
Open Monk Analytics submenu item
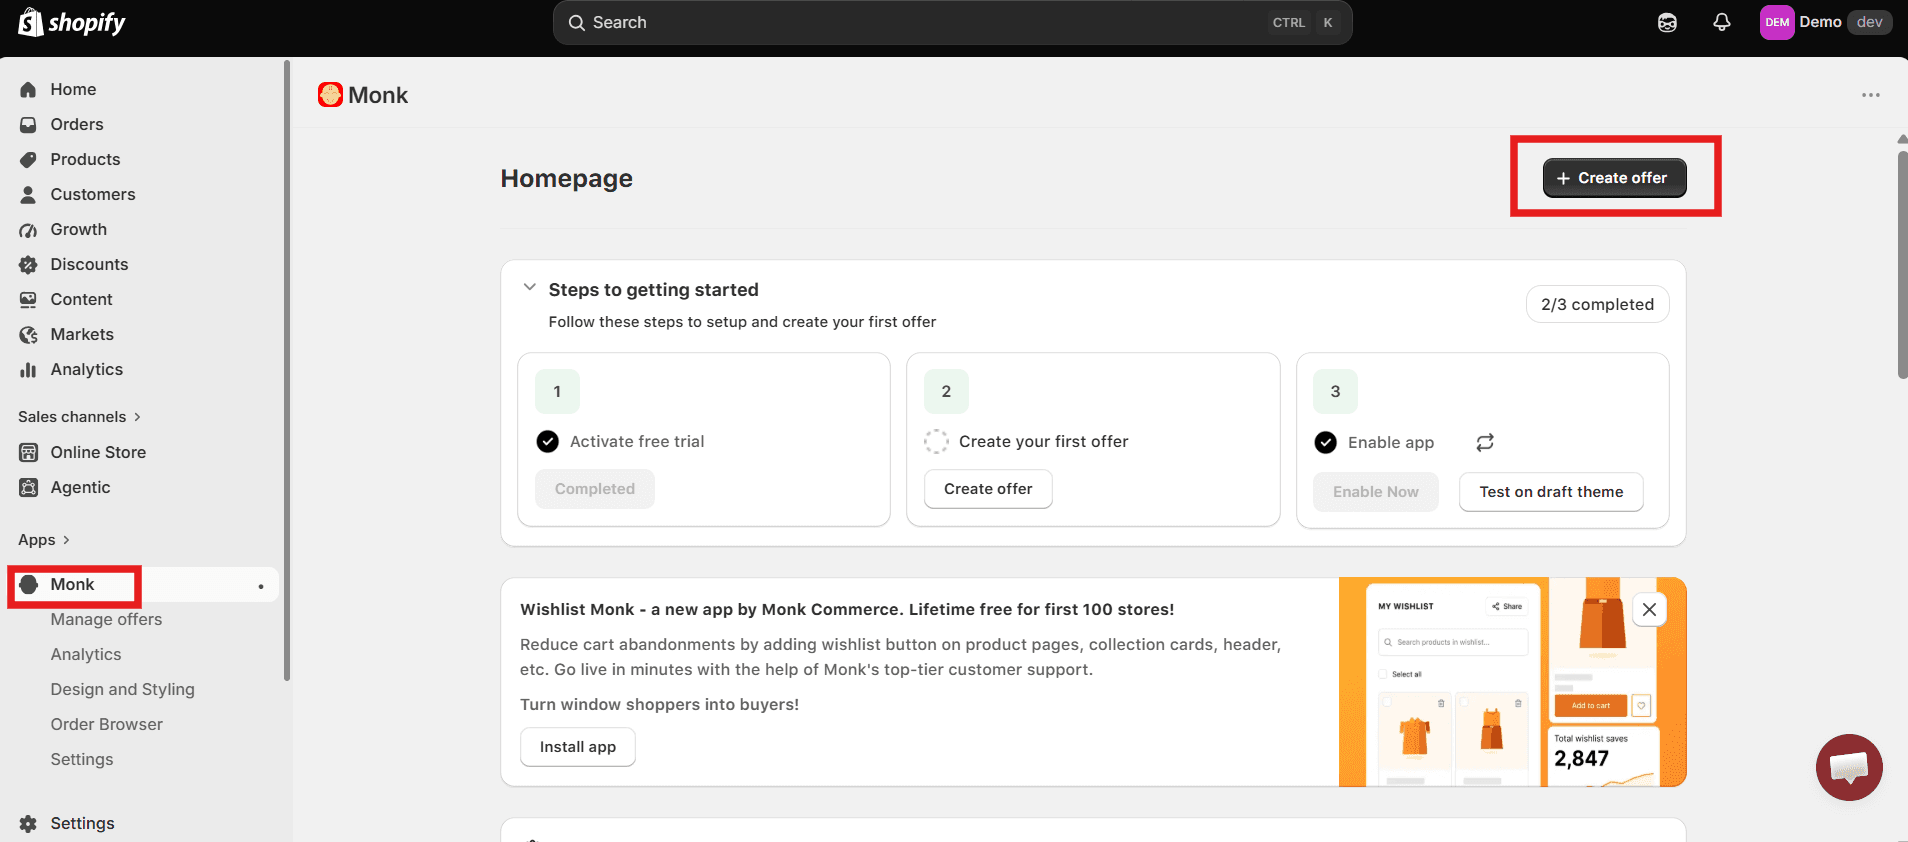point(86,654)
